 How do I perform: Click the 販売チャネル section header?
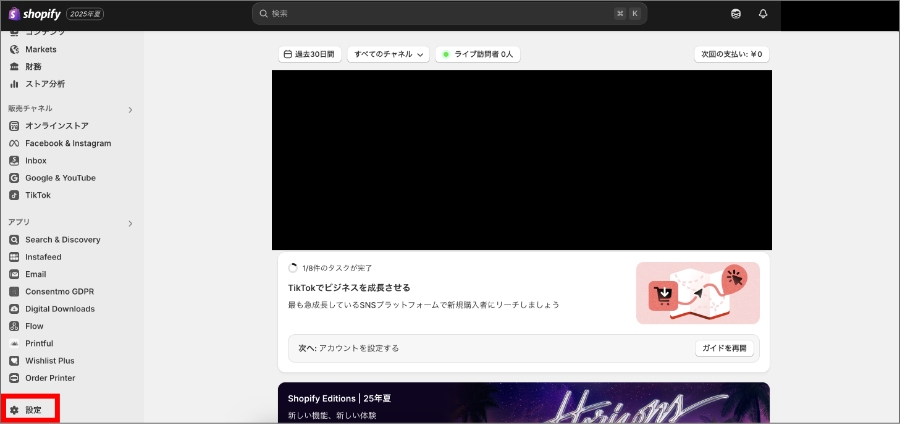[30, 108]
